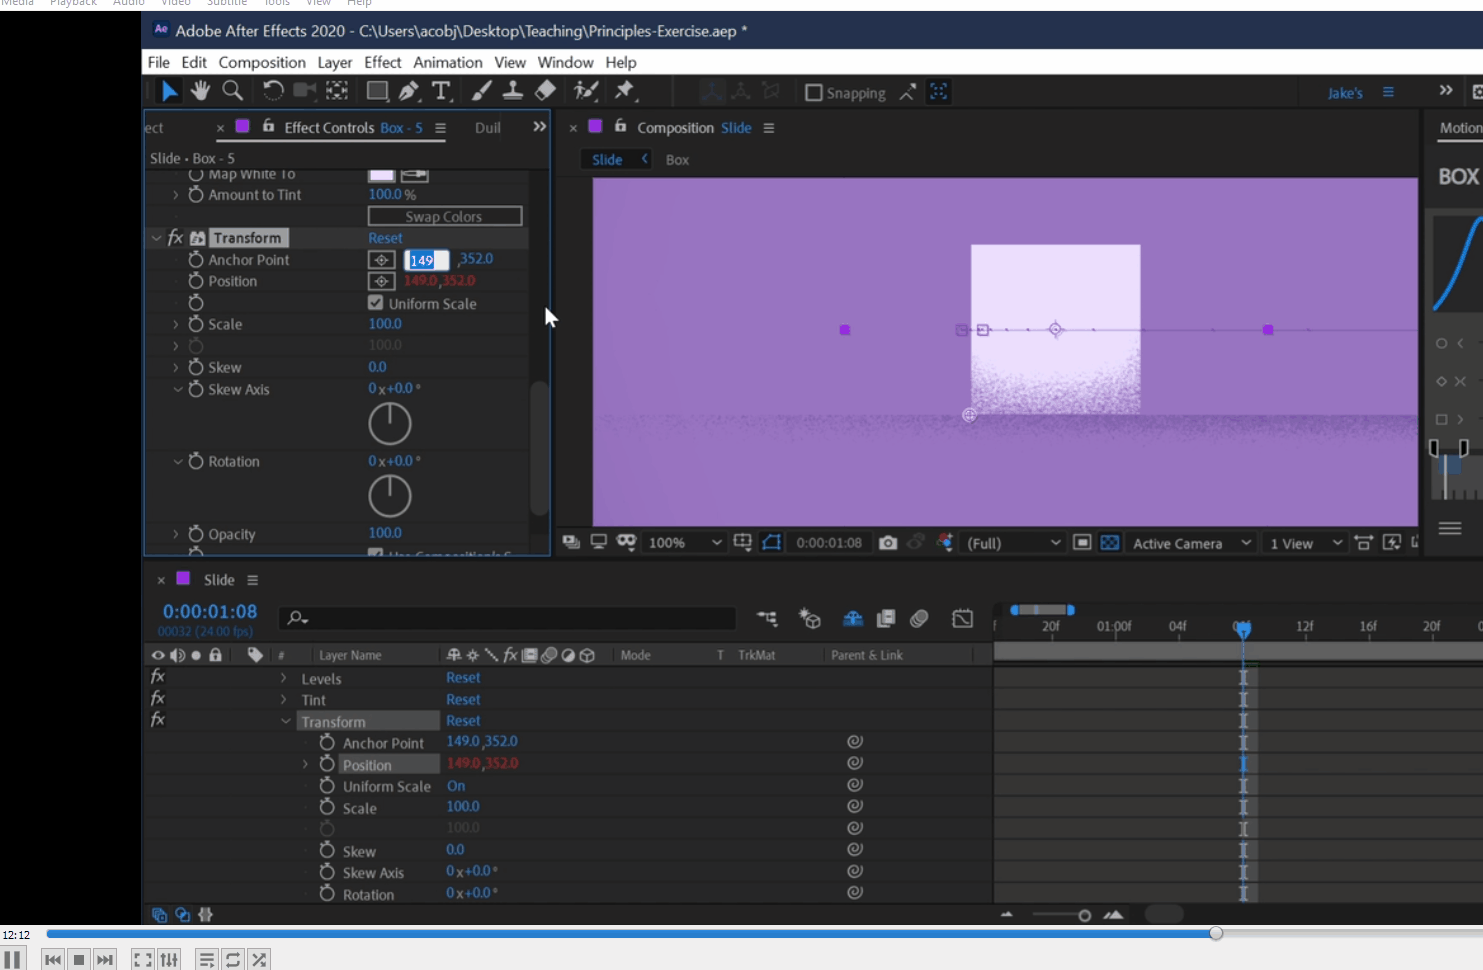The height and width of the screenshot is (970, 1483).
Task: Click the current time indicator in timeline ruler
Action: pos(1242,628)
